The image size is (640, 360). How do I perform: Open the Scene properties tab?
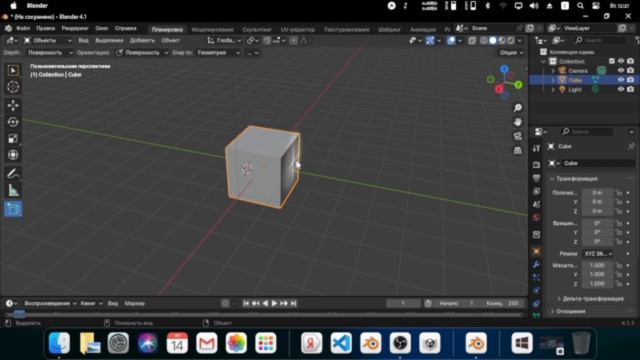(536, 204)
